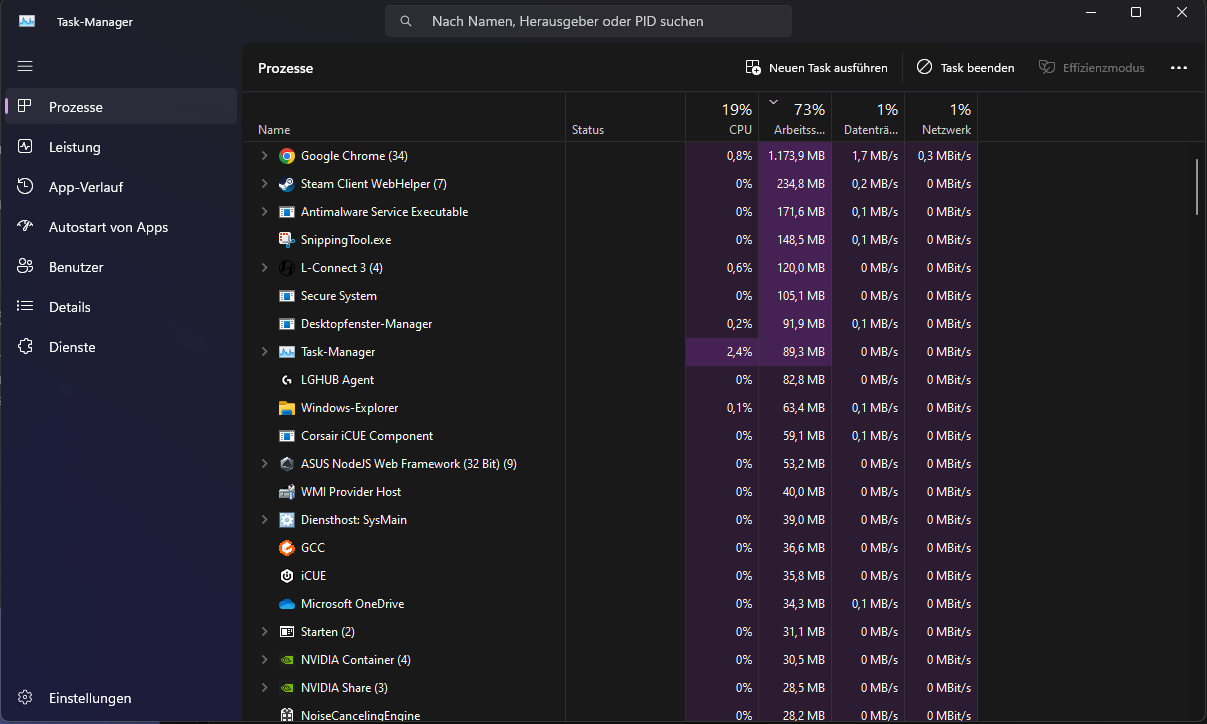The height and width of the screenshot is (724, 1207).
Task: Click the Microsoft OneDrive cloud icon
Action: (287, 604)
